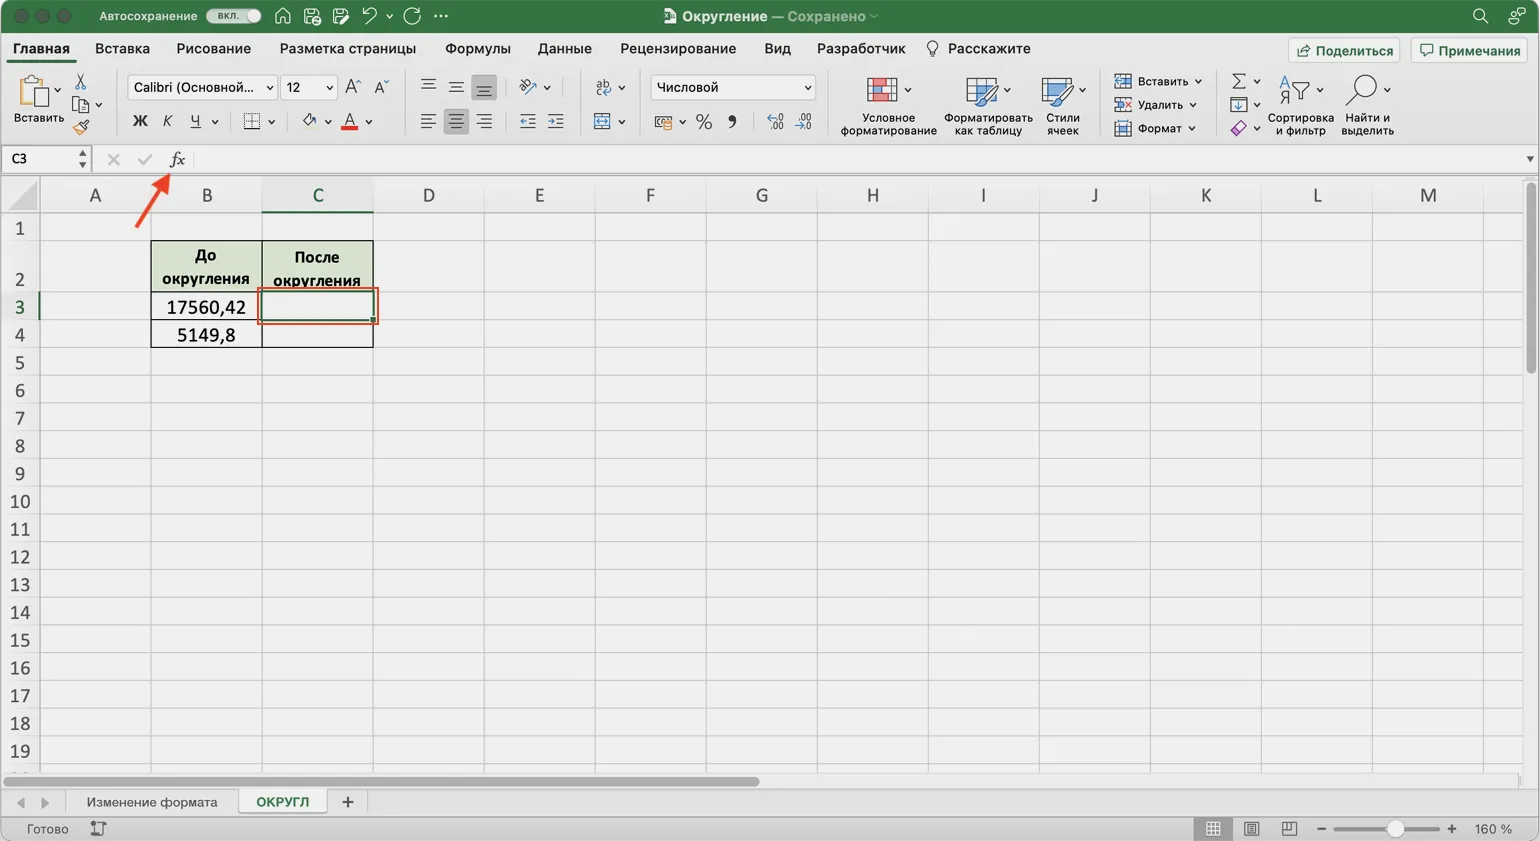Click the zoom slider handle
Screen dimensions: 1540x841
coord(1394,829)
